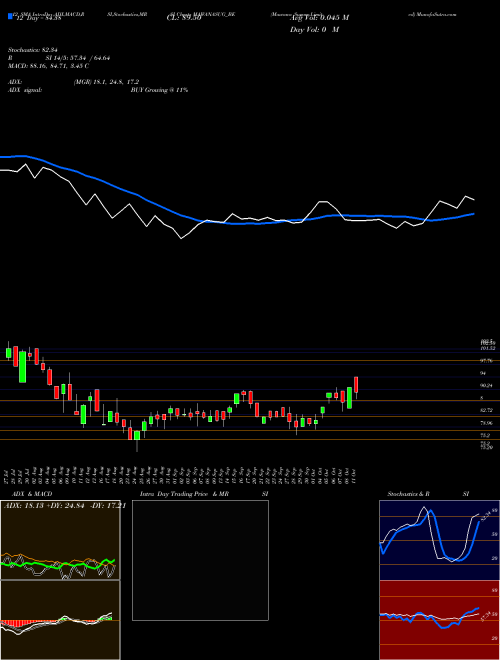Click the blue SMA legend square
Image resolution: width=500 pixels, height=660 pixels.
10,17
